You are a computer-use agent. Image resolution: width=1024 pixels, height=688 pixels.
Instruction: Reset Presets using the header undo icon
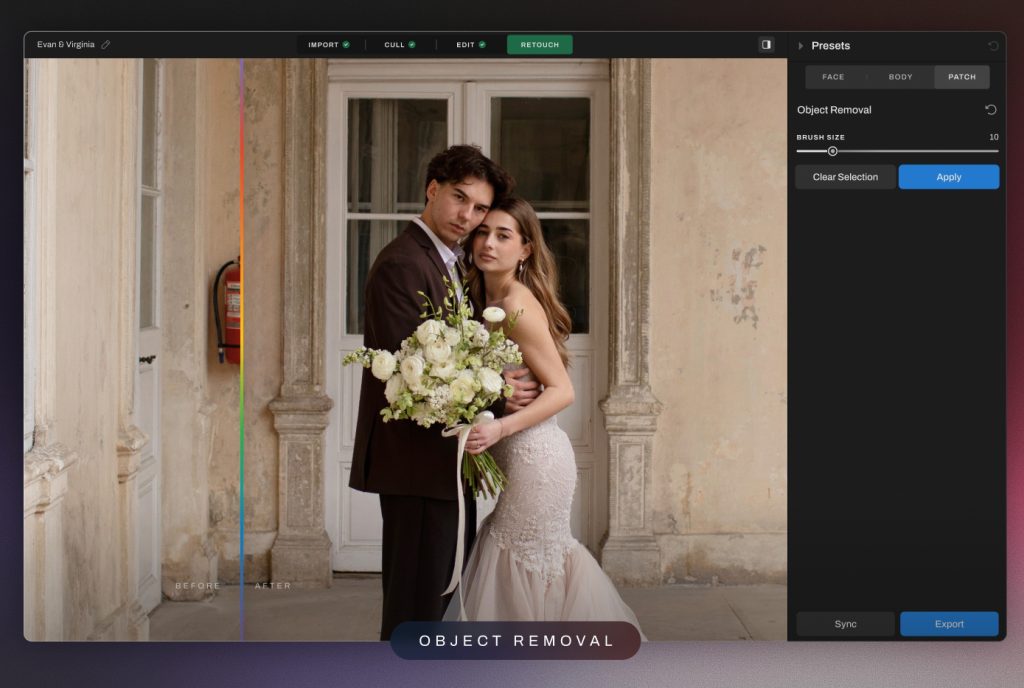coord(993,46)
